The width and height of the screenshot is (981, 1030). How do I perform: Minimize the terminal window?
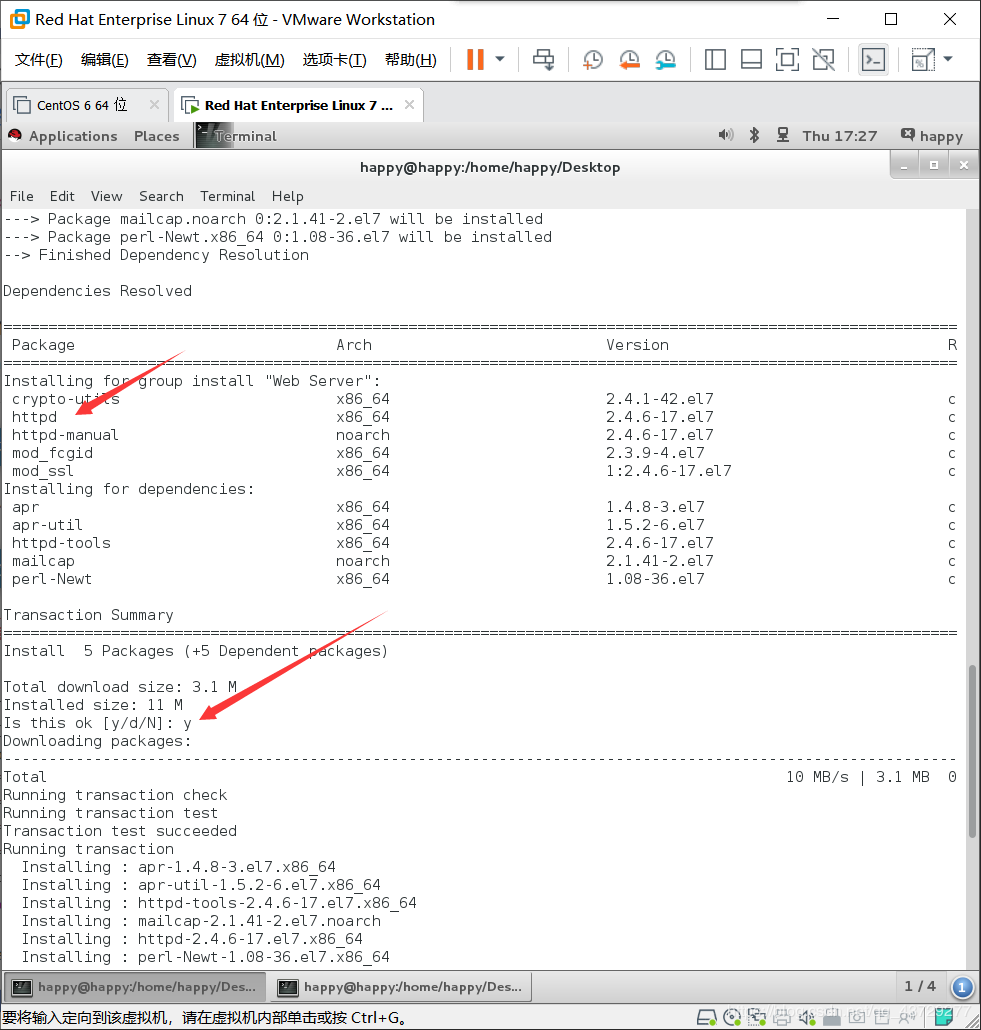(904, 166)
